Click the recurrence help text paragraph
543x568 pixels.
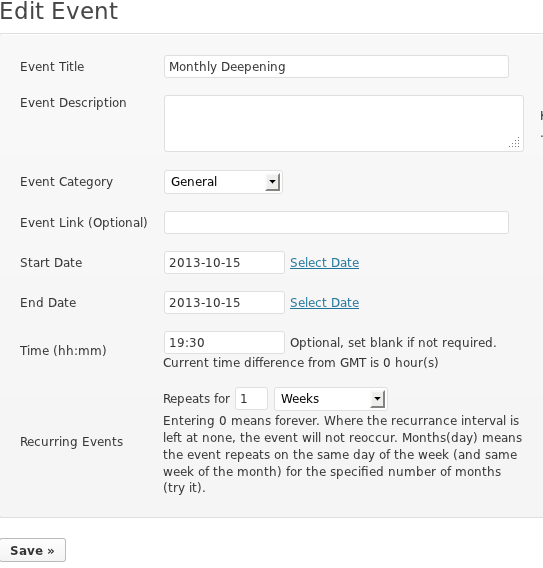point(342,454)
